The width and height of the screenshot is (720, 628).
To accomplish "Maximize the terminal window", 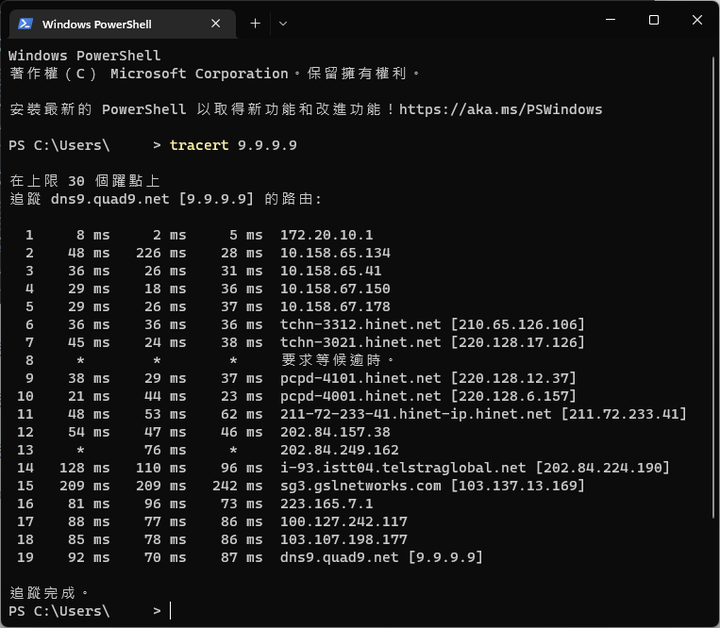I will point(653,20).
